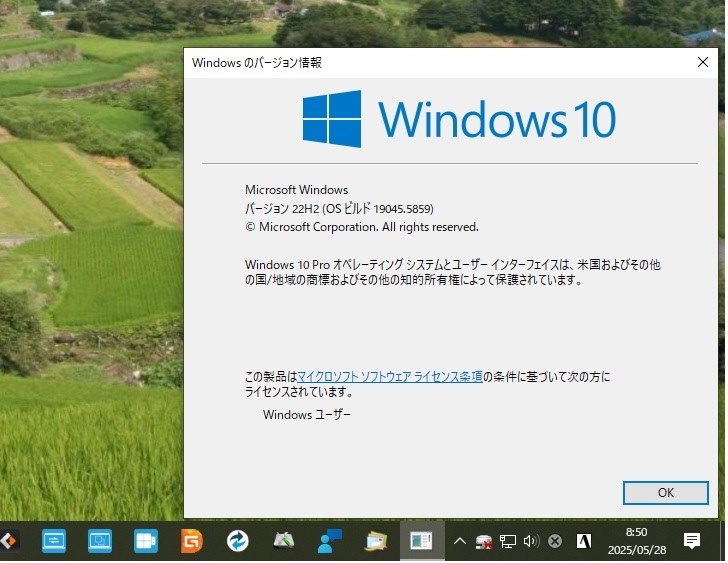Close the Windows version information dialog

tap(704, 63)
